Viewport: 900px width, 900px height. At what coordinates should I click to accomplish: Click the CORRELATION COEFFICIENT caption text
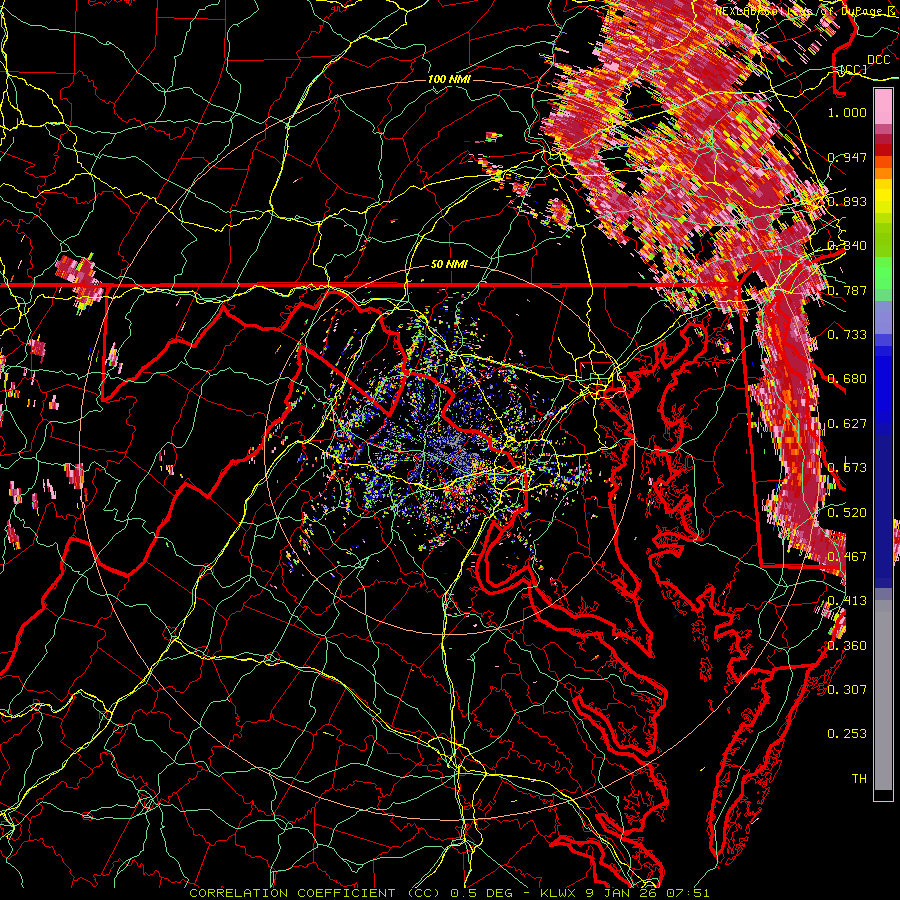(x=293, y=893)
